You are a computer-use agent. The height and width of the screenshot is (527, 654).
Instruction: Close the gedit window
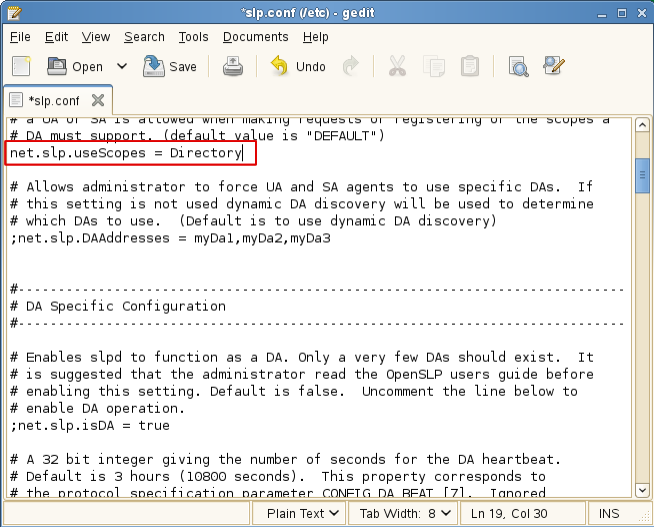tap(642, 13)
